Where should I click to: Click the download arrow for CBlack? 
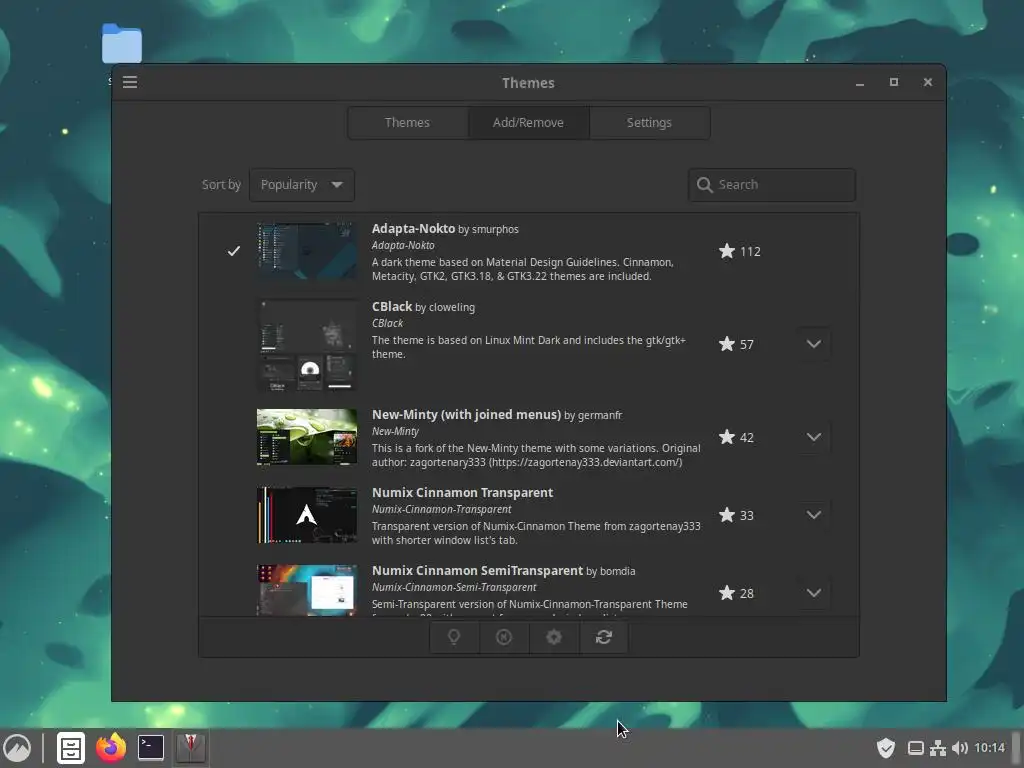814,344
